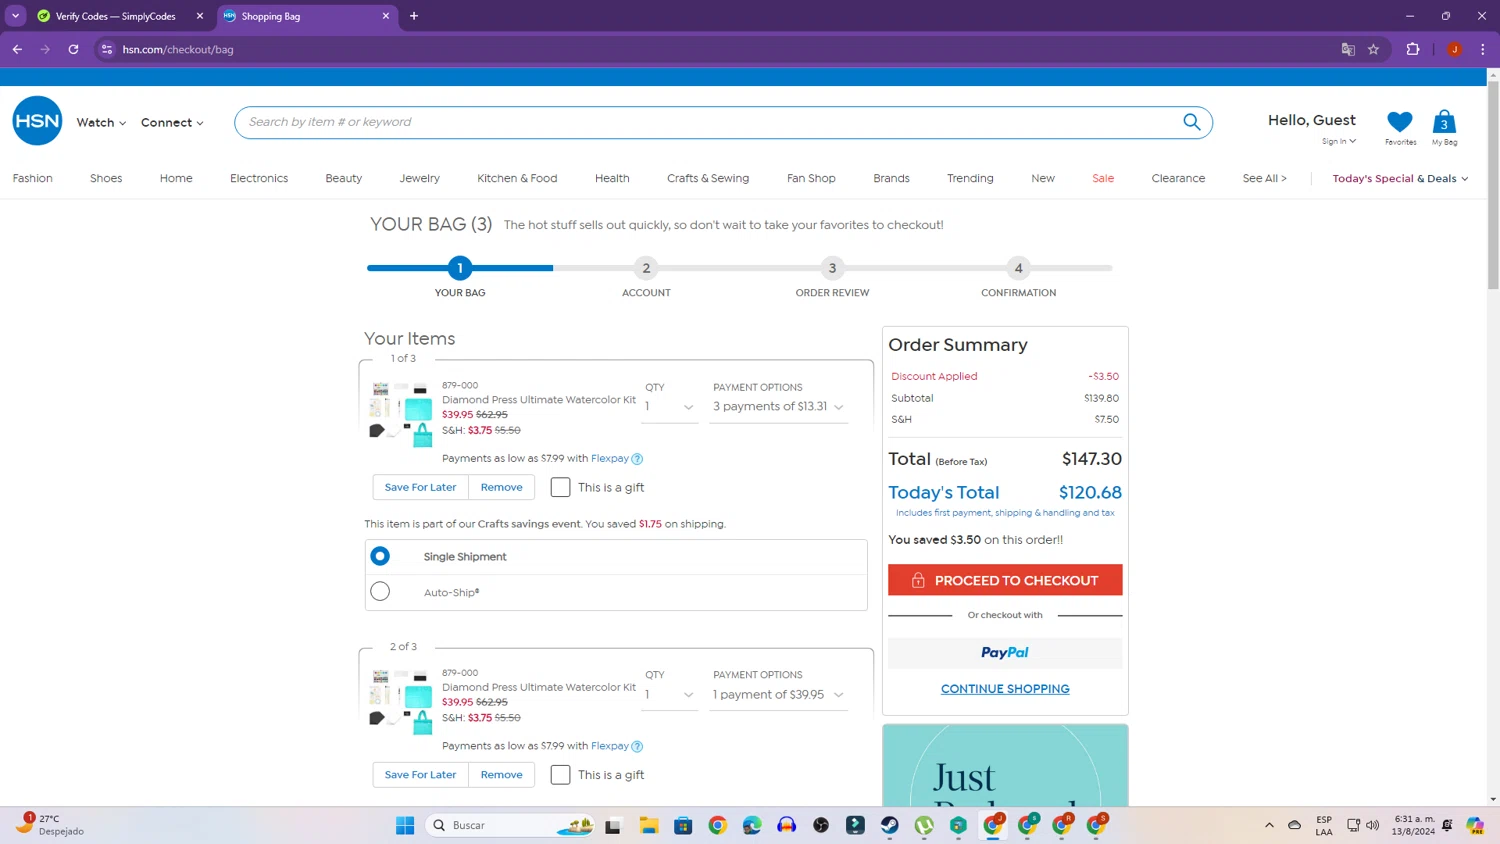Click volume icon in system tray

click(x=1372, y=825)
